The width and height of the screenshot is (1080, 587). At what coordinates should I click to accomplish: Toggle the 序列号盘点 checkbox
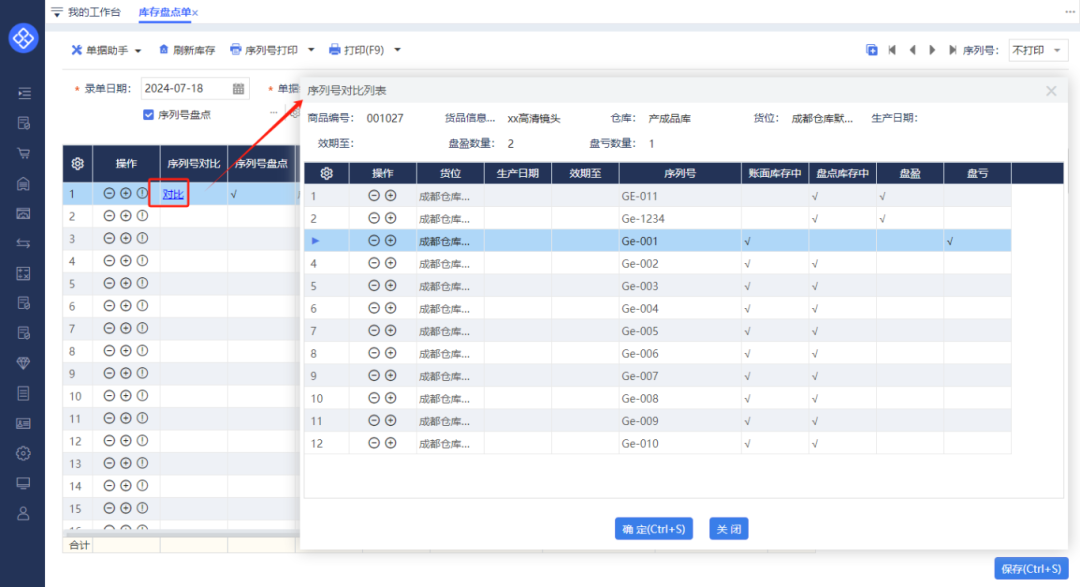(x=149, y=115)
